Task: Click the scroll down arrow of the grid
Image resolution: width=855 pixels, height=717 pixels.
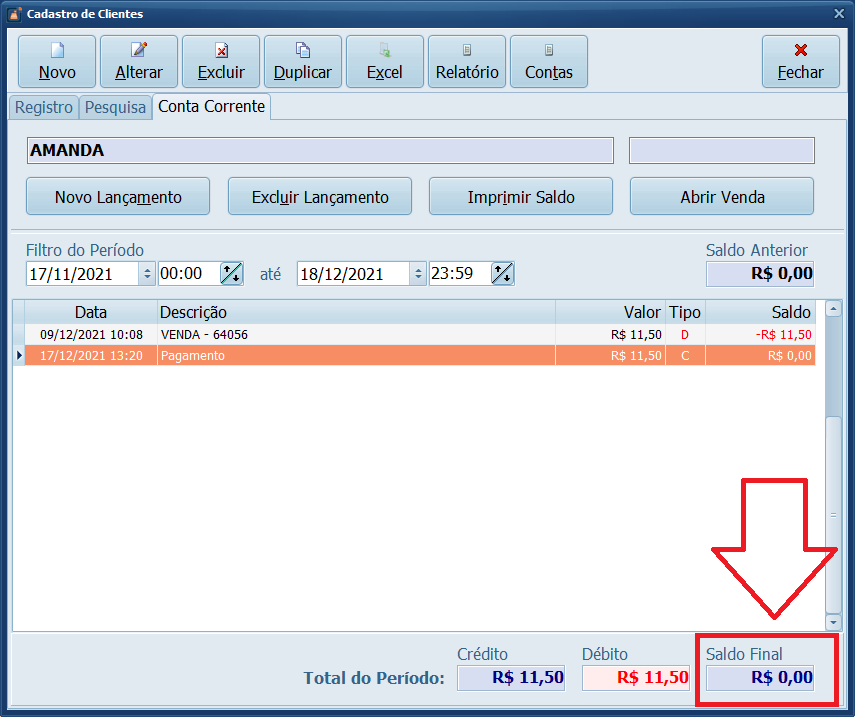Action: click(834, 621)
